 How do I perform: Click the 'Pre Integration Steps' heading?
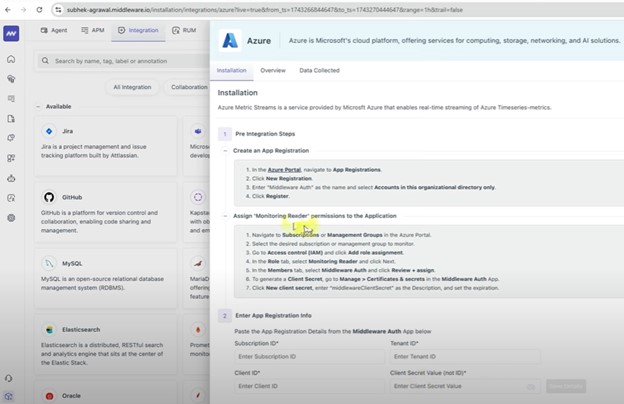[x=265, y=134]
